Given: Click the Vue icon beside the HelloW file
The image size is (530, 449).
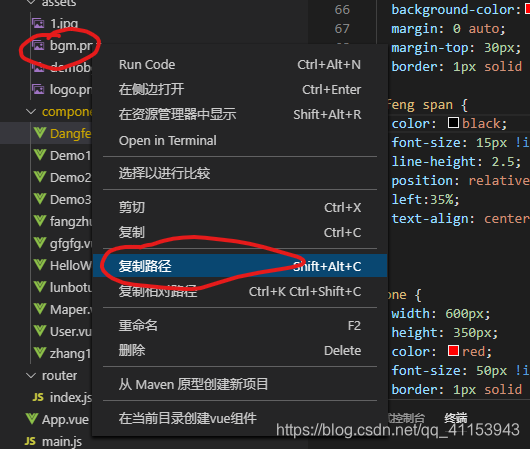Looking at the screenshot, I should click(x=40, y=265).
